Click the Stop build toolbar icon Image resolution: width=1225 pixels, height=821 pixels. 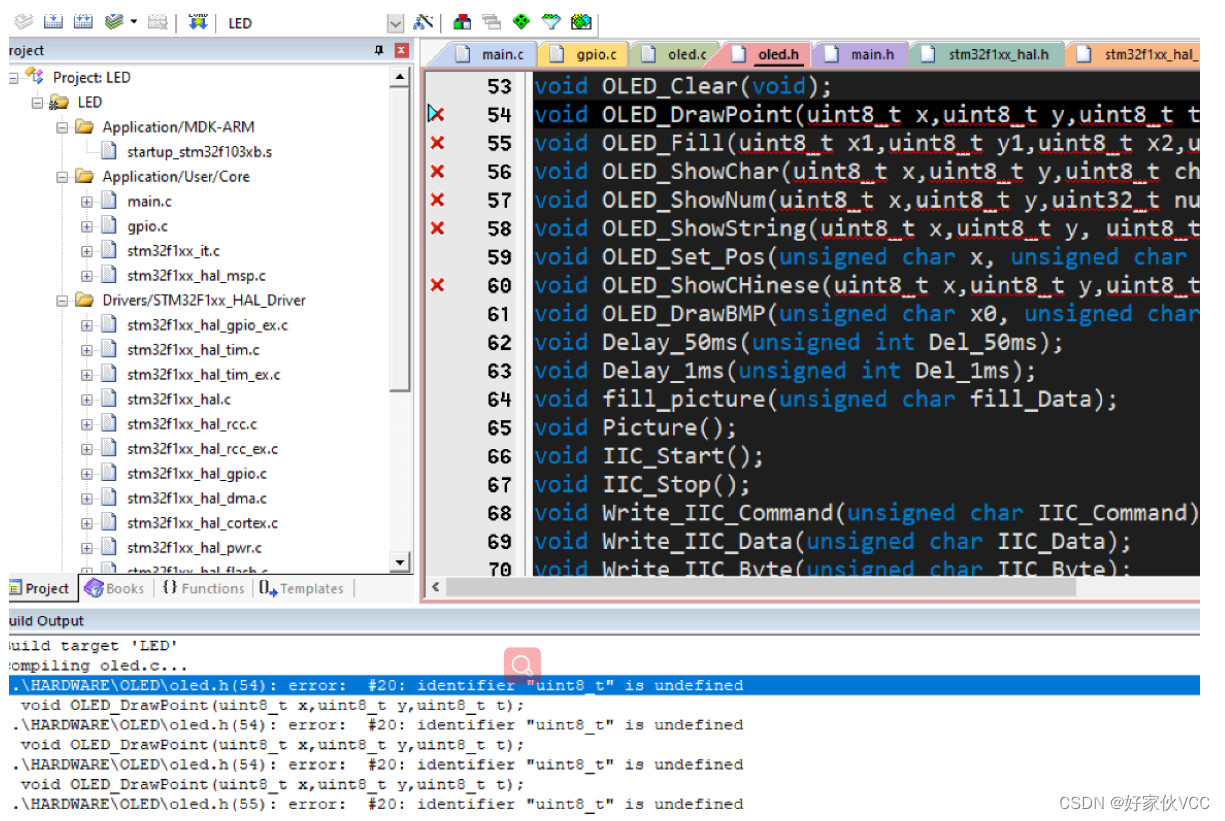click(157, 21)
